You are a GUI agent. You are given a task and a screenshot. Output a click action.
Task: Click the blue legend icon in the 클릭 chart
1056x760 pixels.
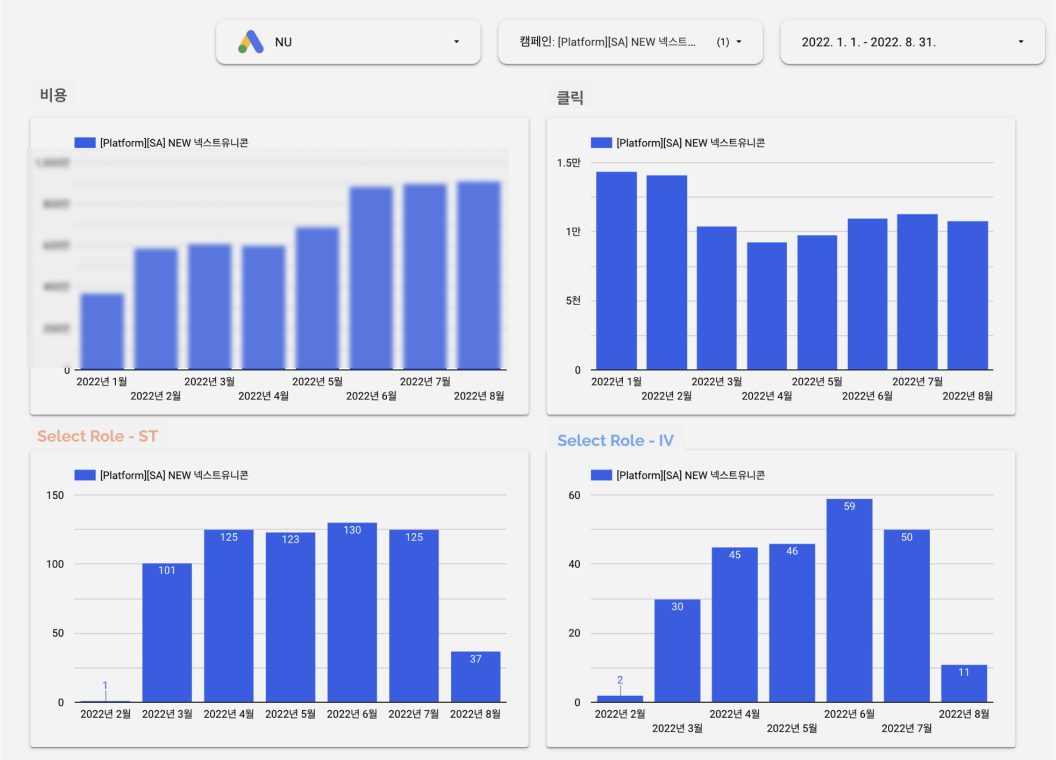[x=601, y=142]
